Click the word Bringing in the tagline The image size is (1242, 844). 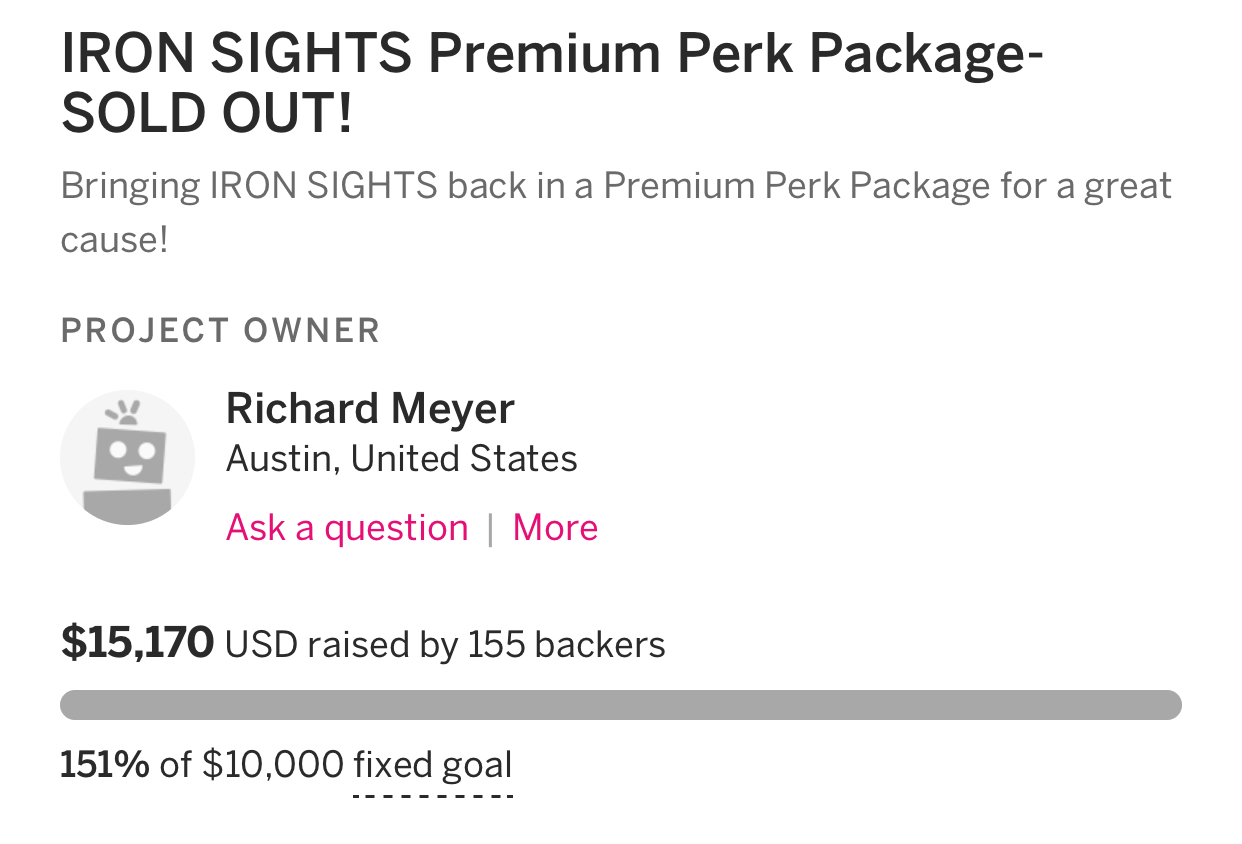130,187
